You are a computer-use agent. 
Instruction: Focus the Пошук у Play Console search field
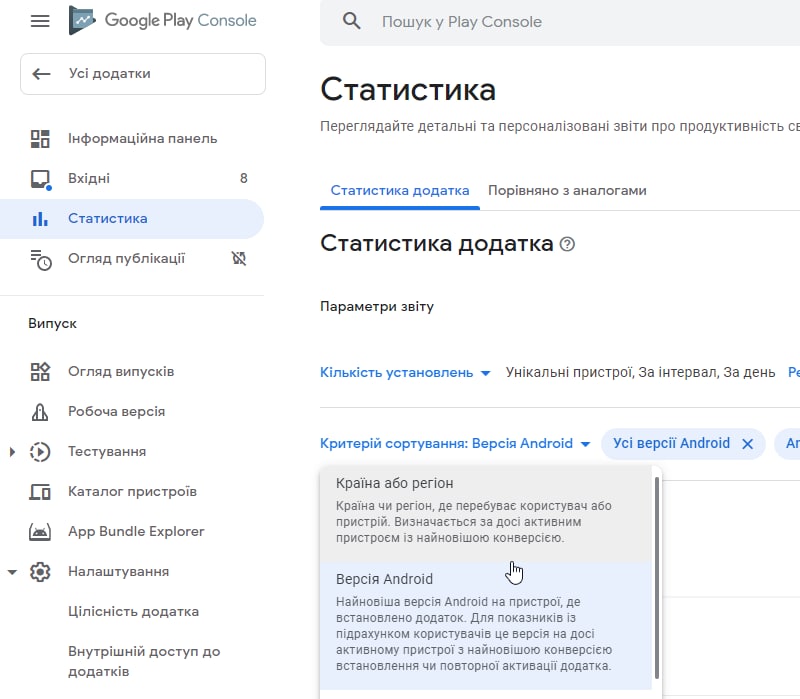pos(561,22)
